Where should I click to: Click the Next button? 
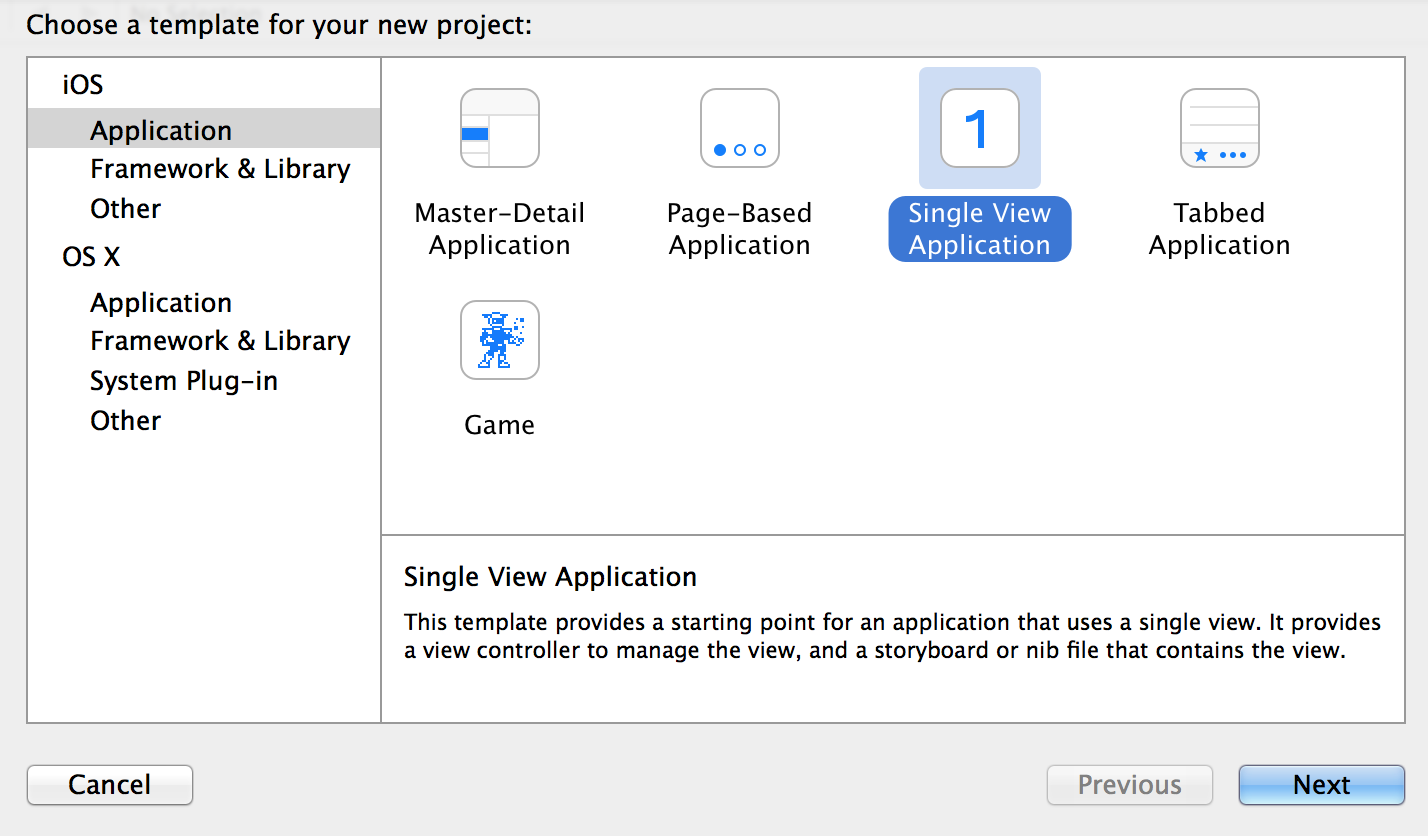click(1322, 785)
